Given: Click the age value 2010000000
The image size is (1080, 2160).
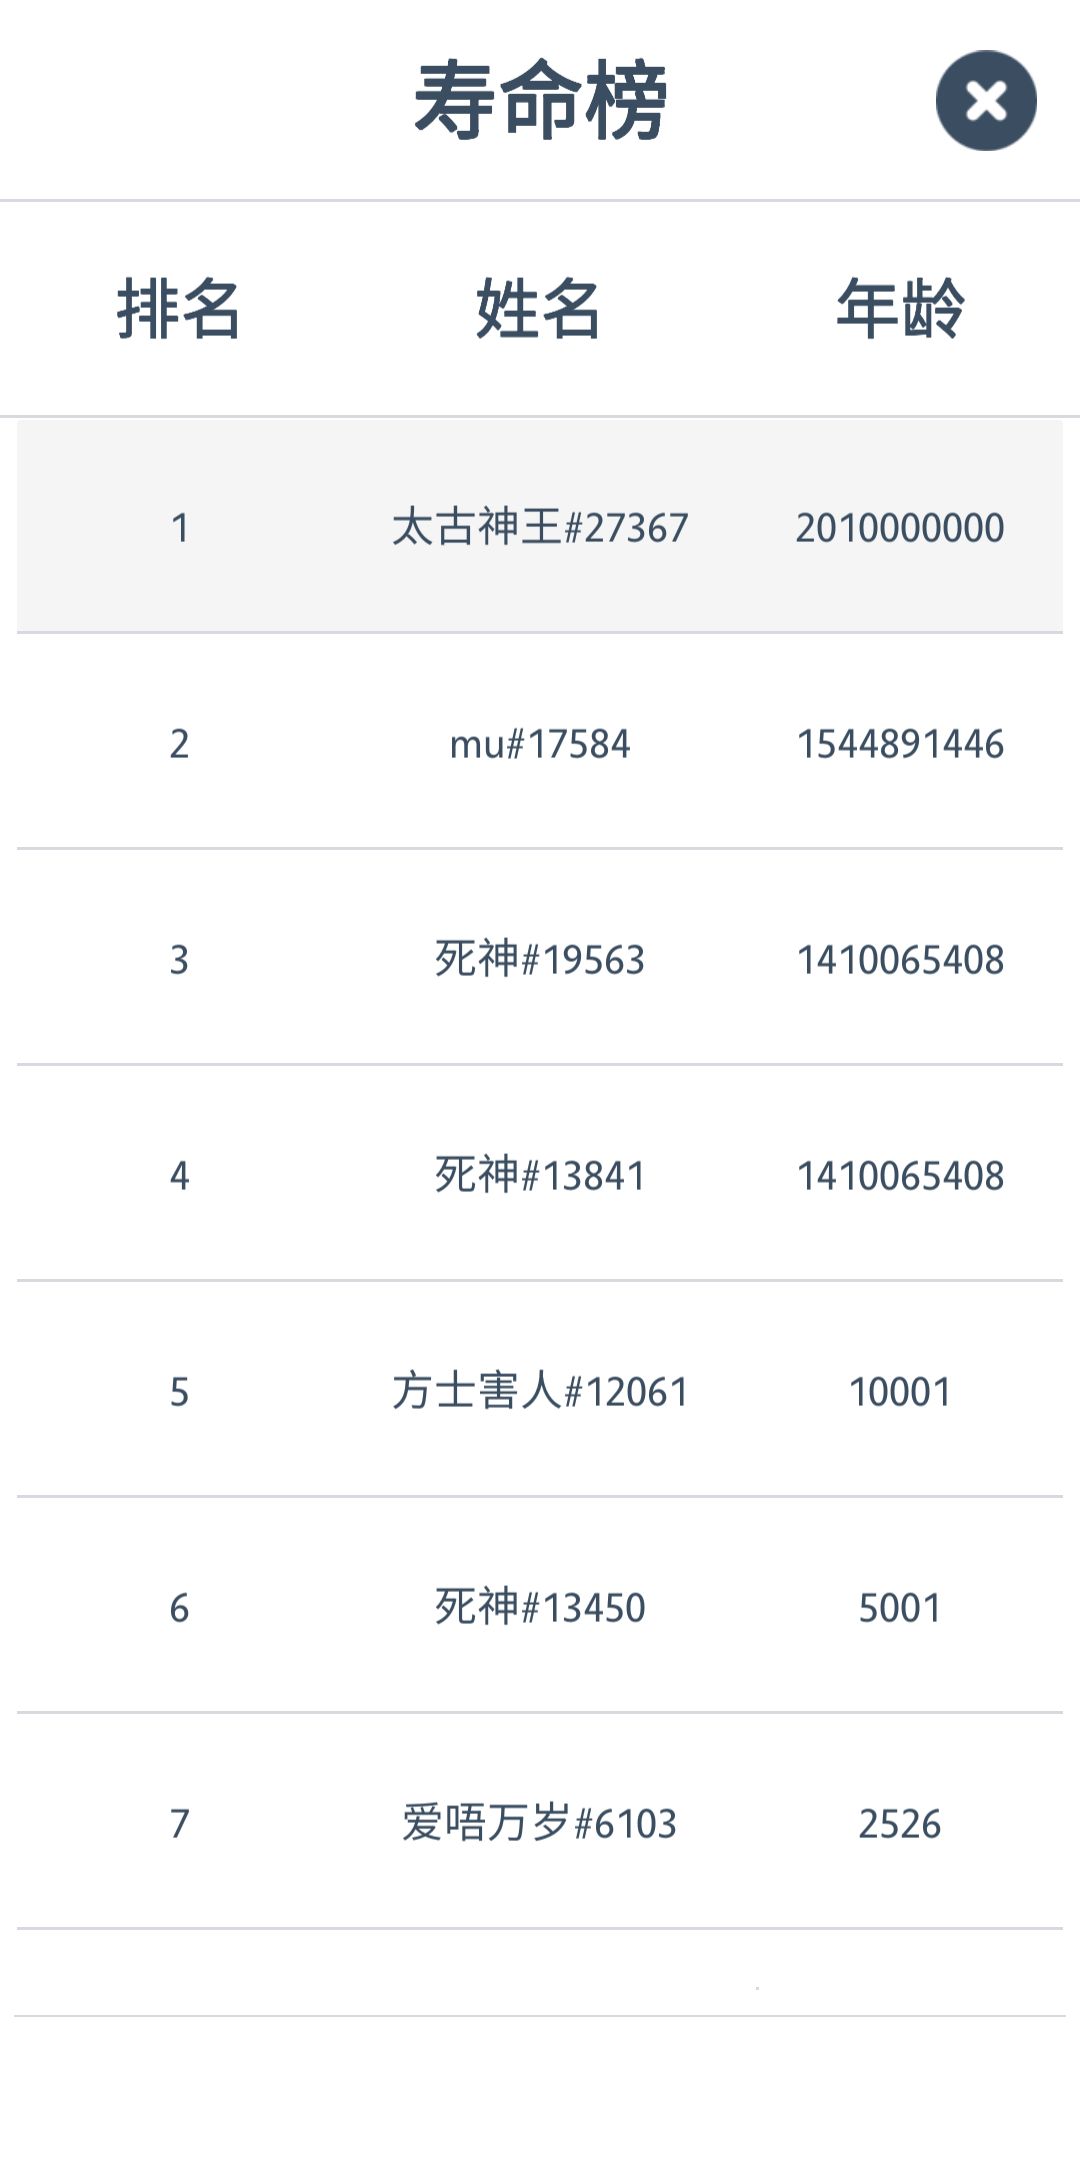Looking at the screenshot, I should [x=900, y=527].
